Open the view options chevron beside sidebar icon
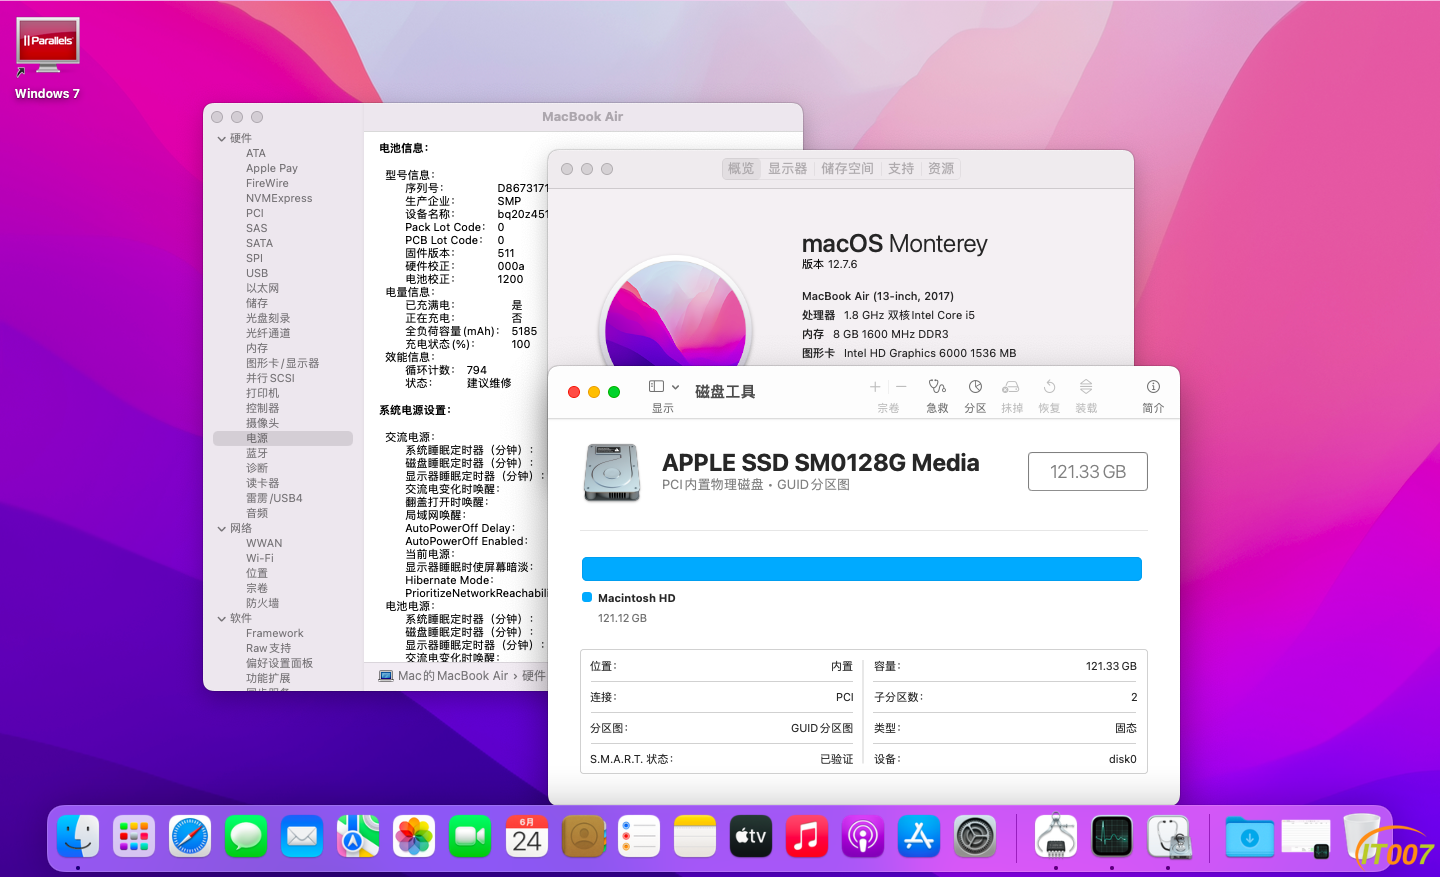 676,387
